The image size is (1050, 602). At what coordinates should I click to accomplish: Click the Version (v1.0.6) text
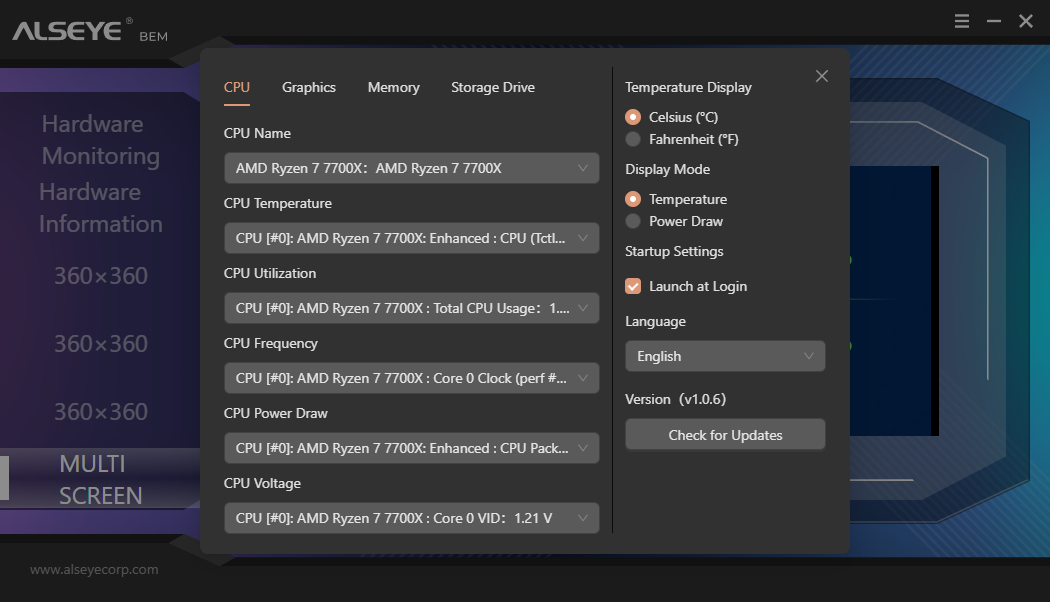click(x=675, y=400)
